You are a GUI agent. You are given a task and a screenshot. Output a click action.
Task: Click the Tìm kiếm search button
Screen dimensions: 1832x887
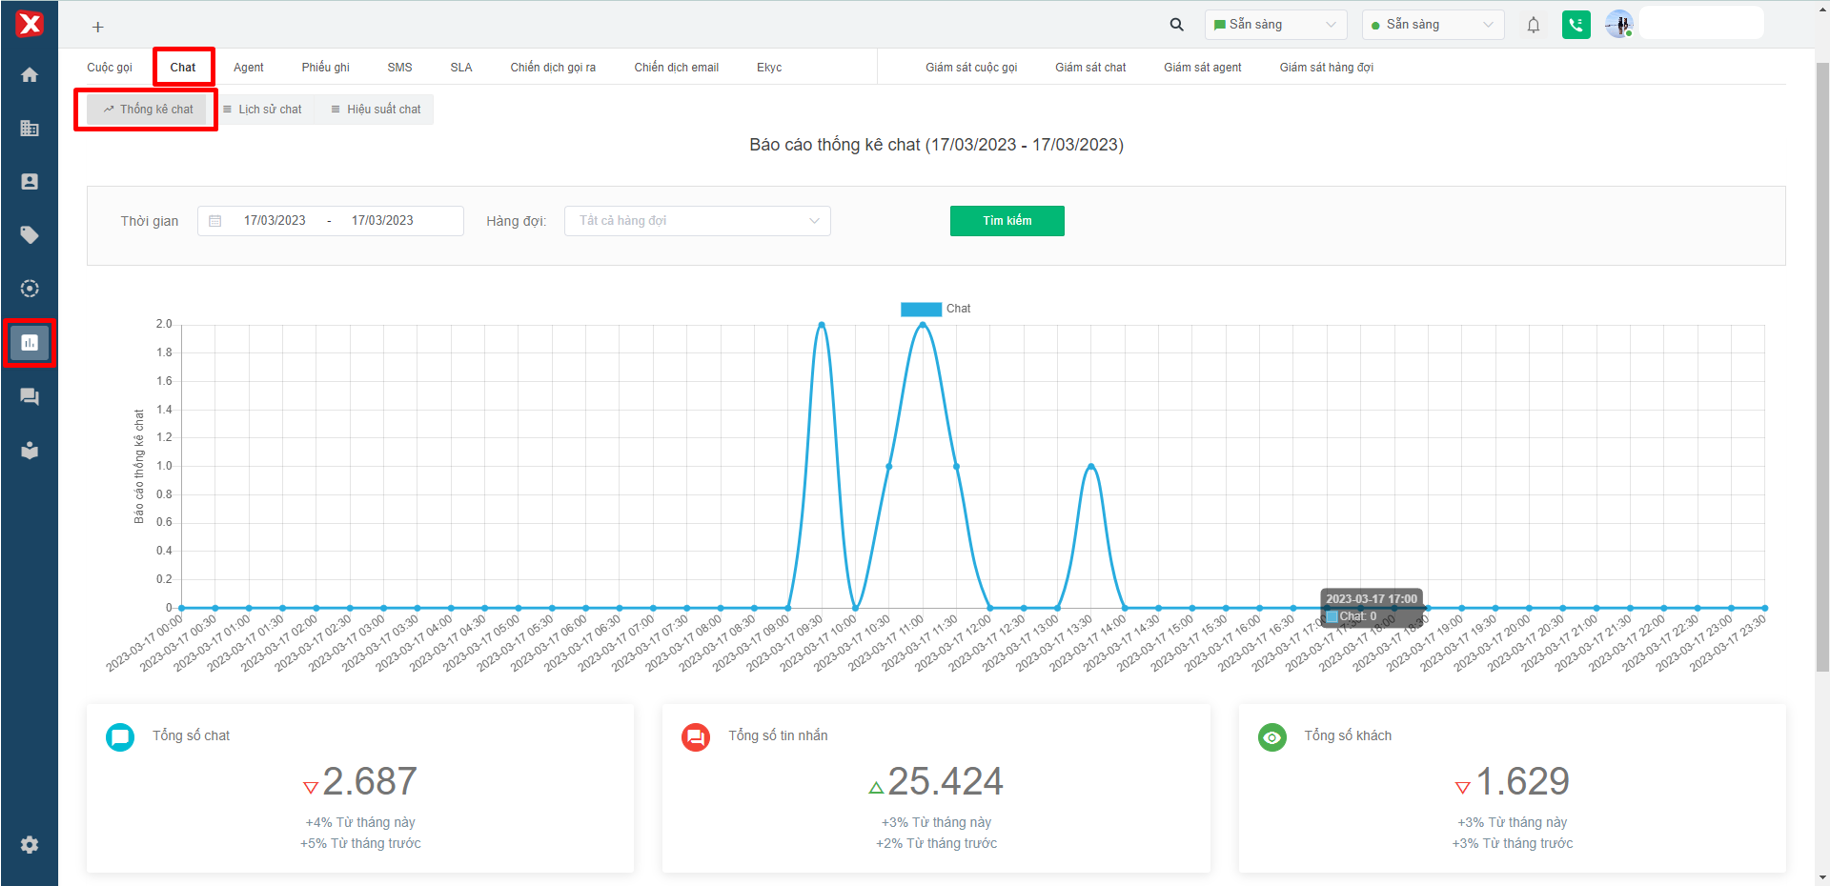pyautogui.click(x=1006, y=221)
